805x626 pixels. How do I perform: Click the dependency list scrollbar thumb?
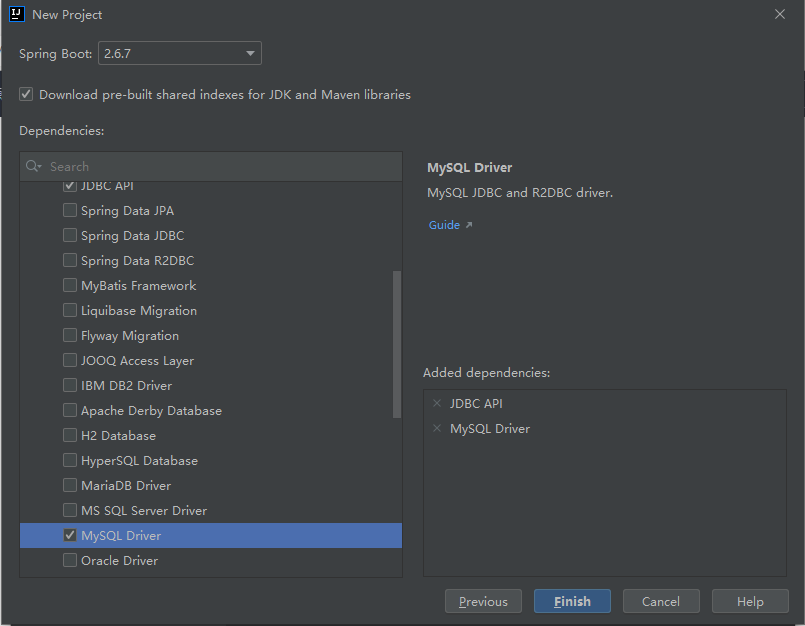(x=397, y=345)
